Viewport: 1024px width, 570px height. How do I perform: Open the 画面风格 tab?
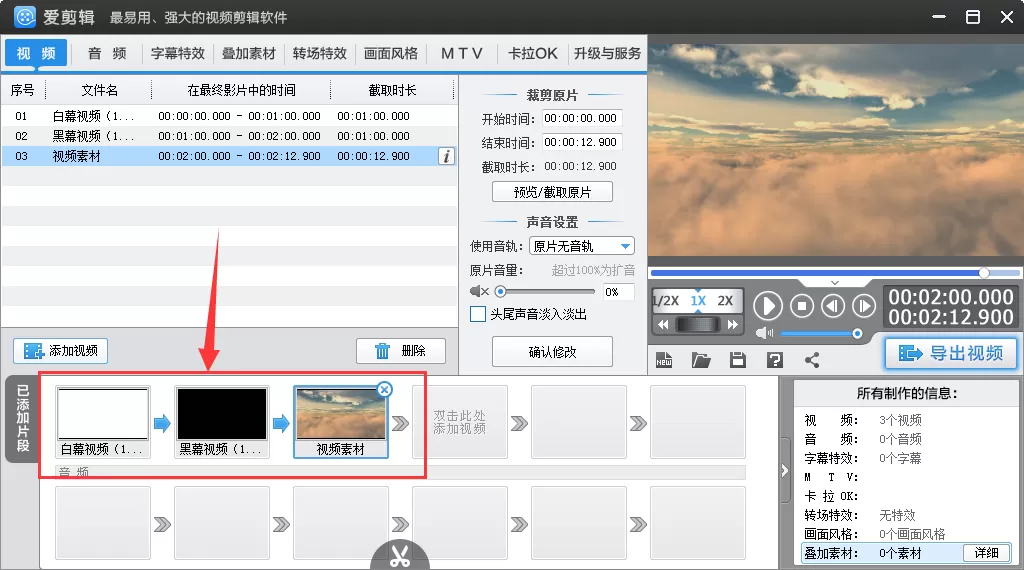coord(391,54)
